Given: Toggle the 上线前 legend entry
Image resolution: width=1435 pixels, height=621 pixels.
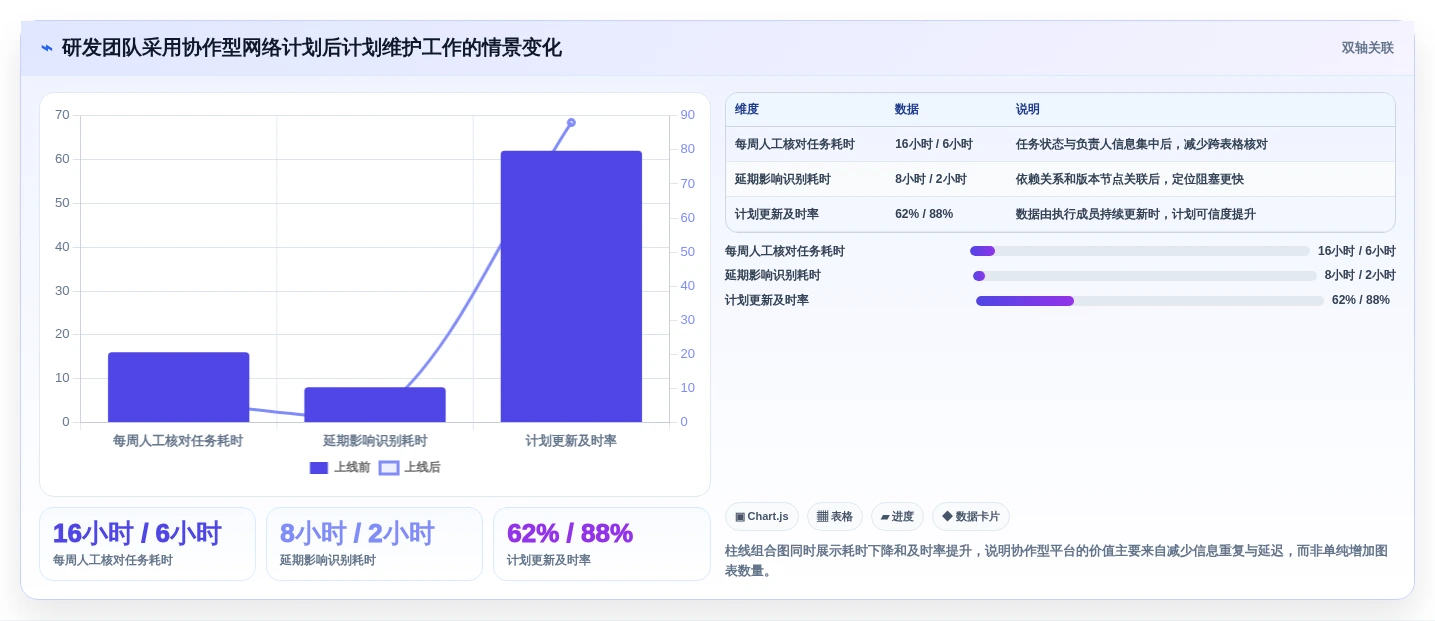Looking at the screenshot, I should (x=340, y=467).
